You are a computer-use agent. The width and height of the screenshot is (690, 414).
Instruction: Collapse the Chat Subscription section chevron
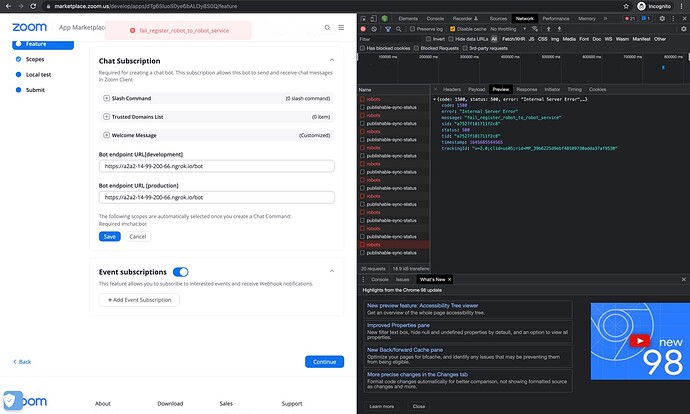[x=332, y=60]
